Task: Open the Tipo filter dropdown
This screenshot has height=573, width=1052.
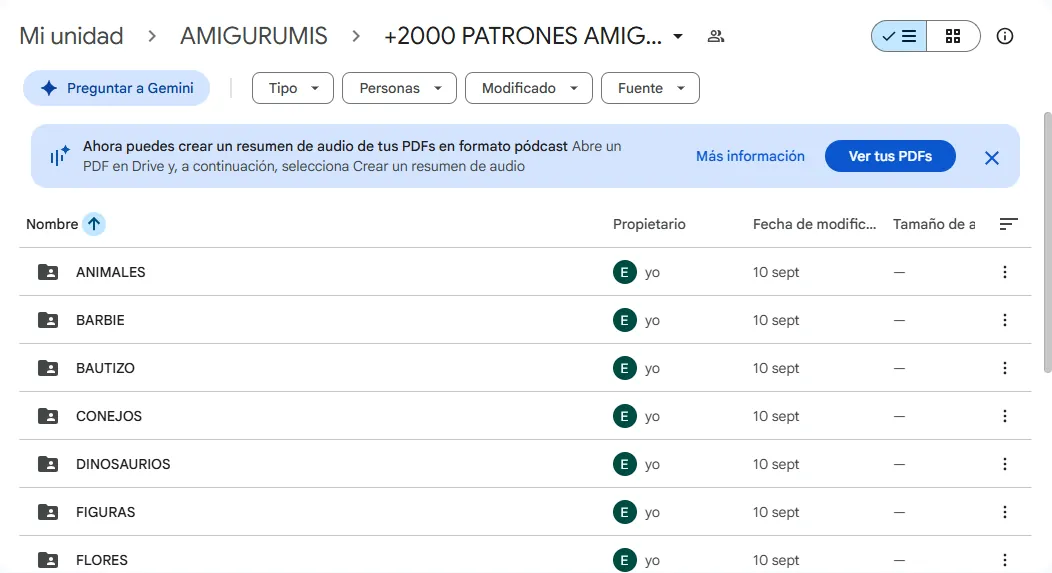Action: (293, 88)
